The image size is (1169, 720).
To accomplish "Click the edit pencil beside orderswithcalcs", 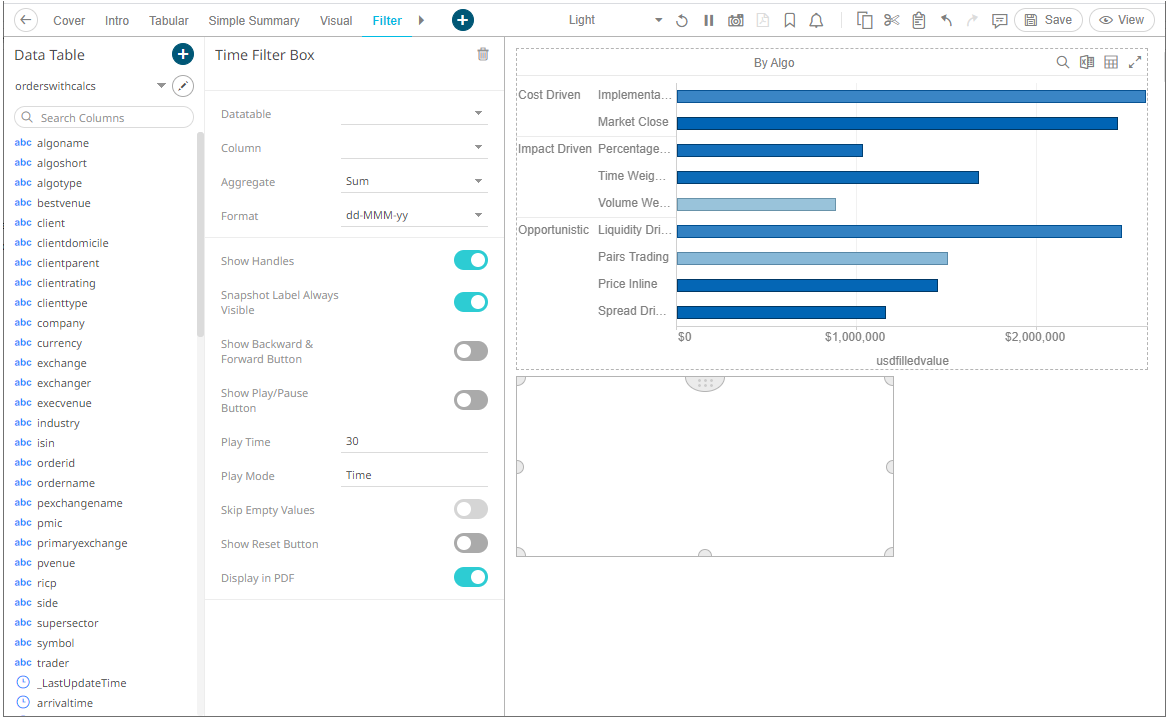I will [183, 86].
